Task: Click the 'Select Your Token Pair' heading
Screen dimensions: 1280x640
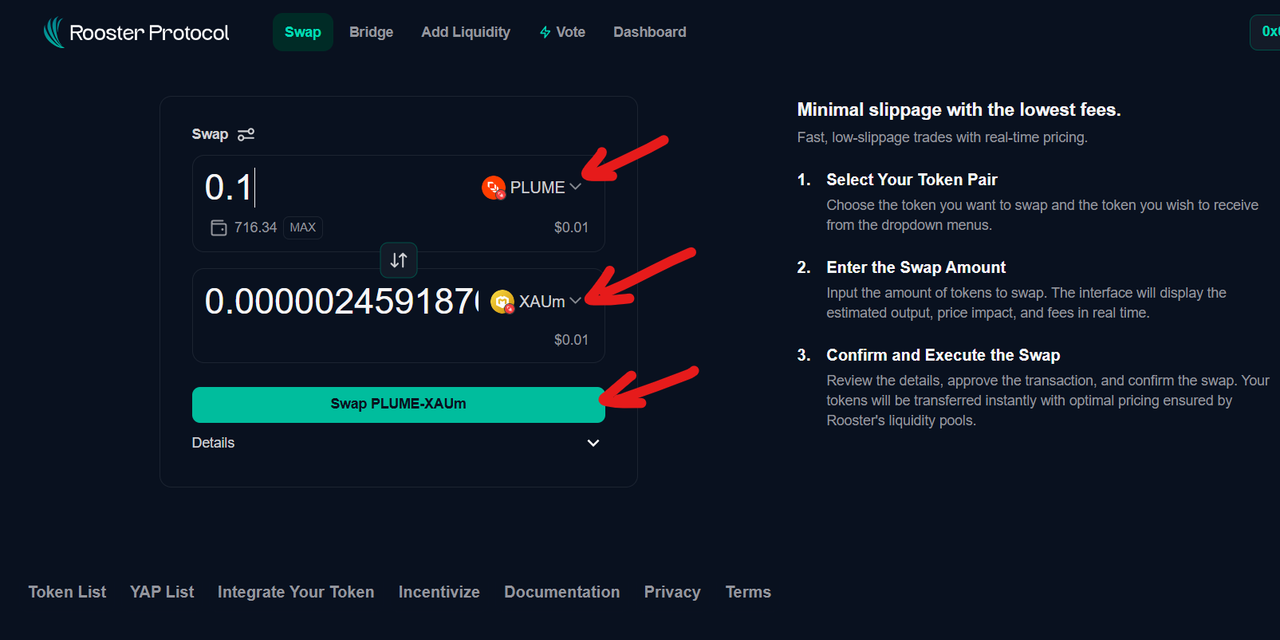Action: click(x=912, y=180)
